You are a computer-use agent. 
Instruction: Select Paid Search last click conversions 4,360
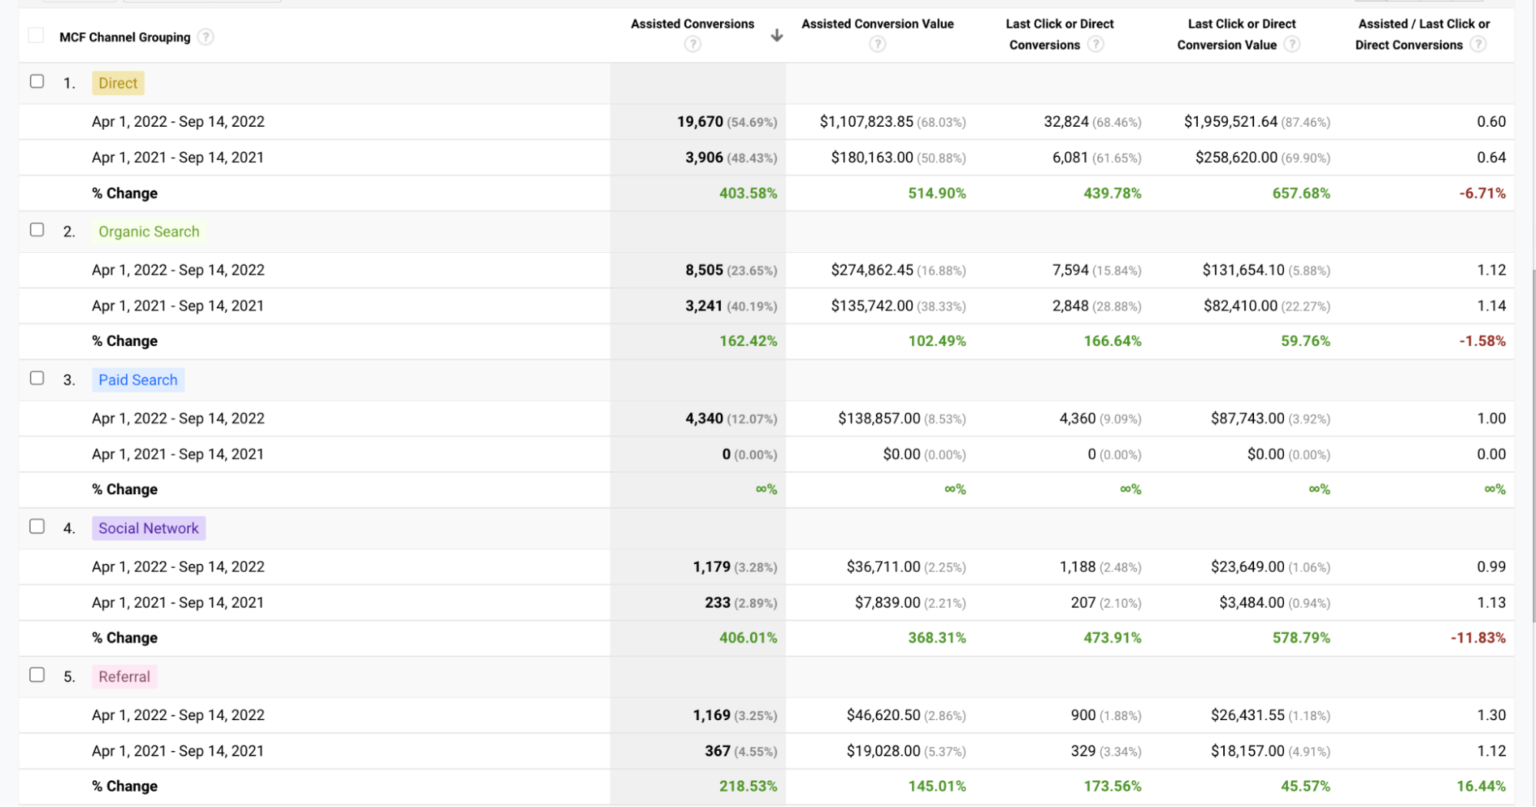[x=1077, y=419]
